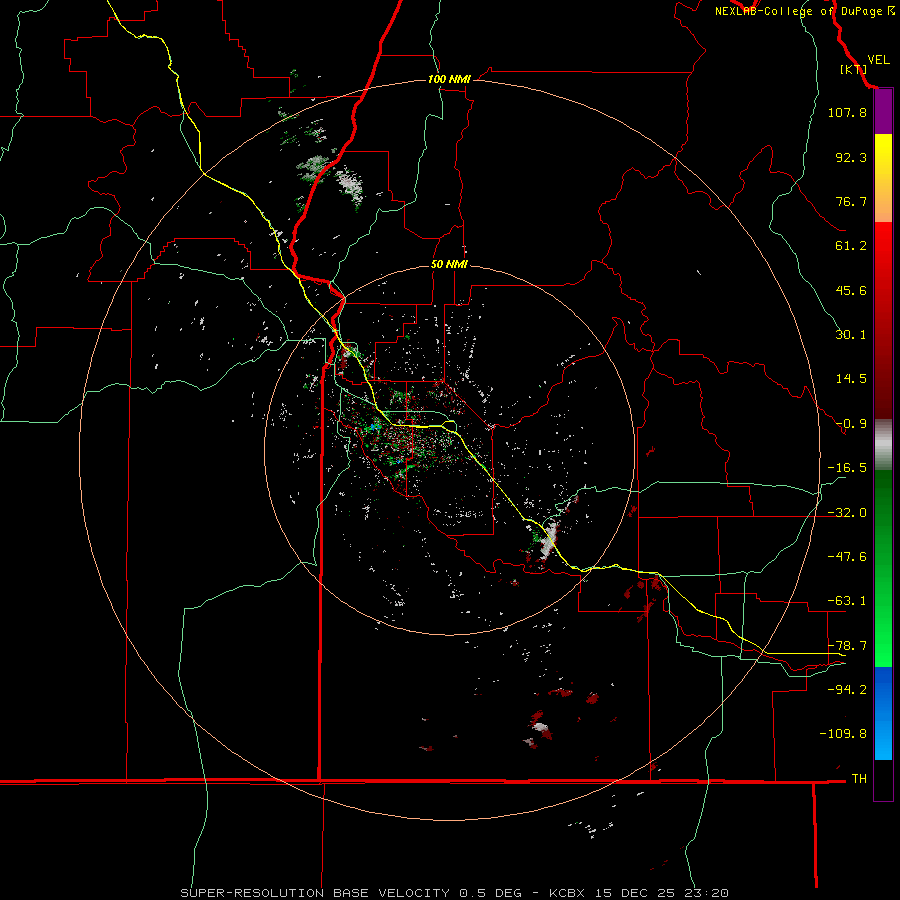Click the Super-Resolution Base Velocity caption

pos(455,893)
